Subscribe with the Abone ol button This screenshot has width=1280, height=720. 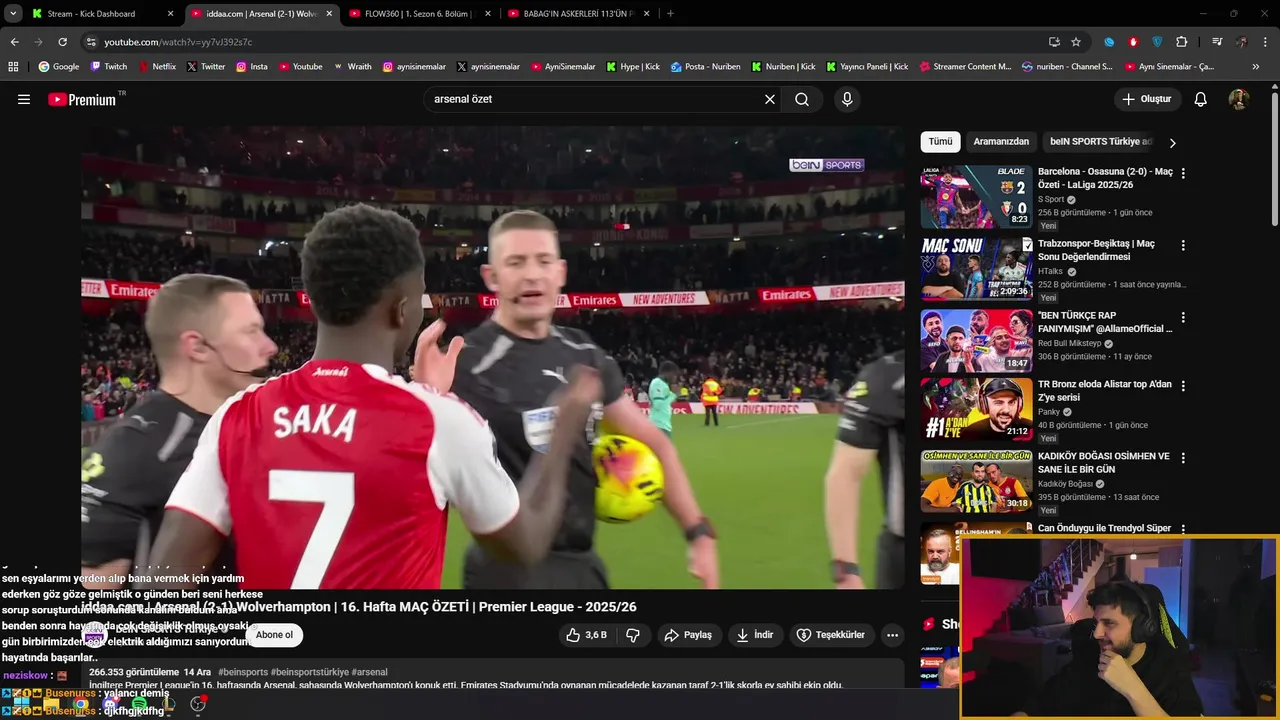pyautogui.click(x=274, y=635)
